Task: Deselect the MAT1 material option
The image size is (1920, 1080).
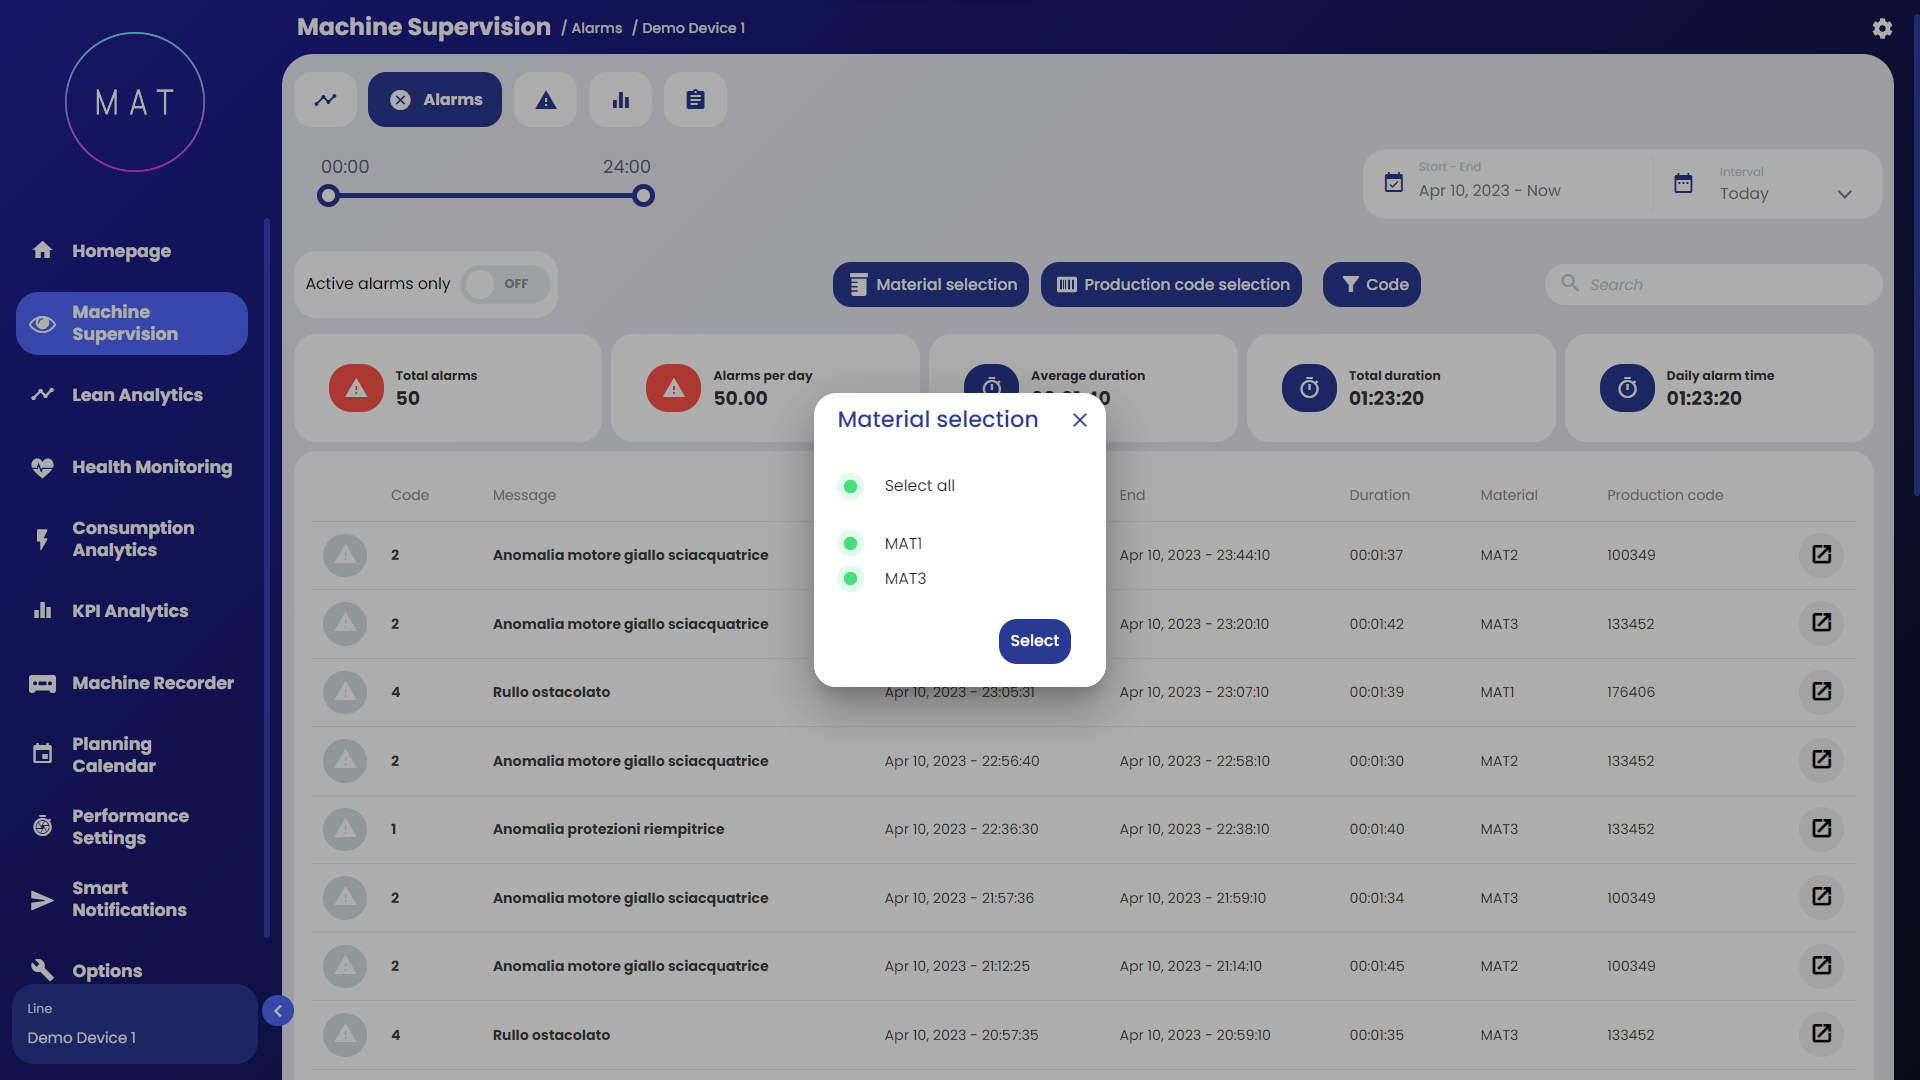Action: pyautogui.click(x=850, y=544)
